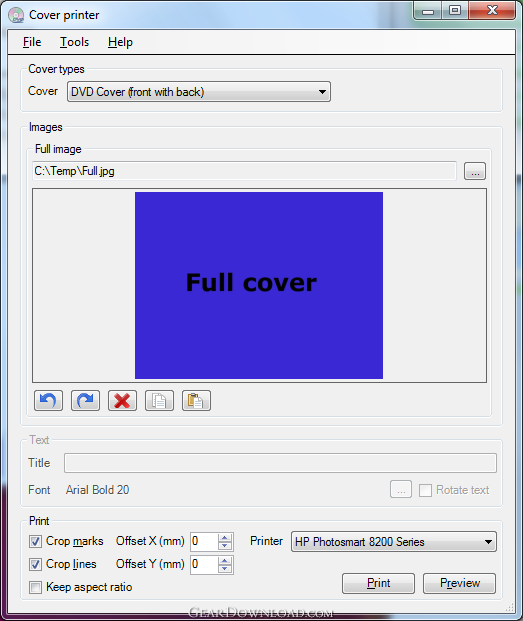Click the Cover printer app icon in title bar
The image size is (523, 621).
point(16,15)
